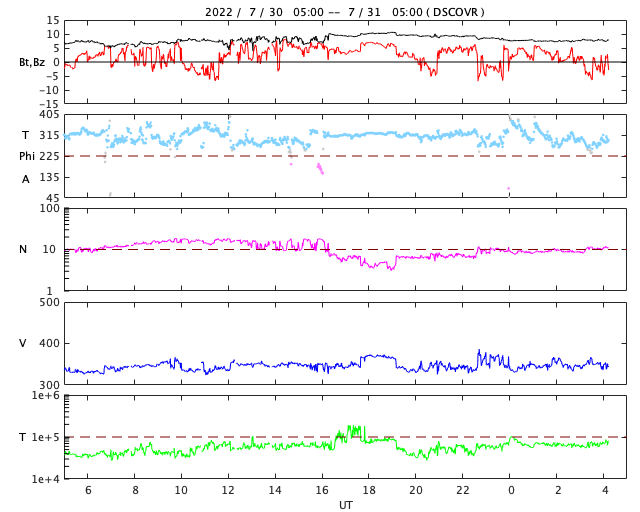
Task: Click the 'Phi' axis label
Action: click(27, 156)
